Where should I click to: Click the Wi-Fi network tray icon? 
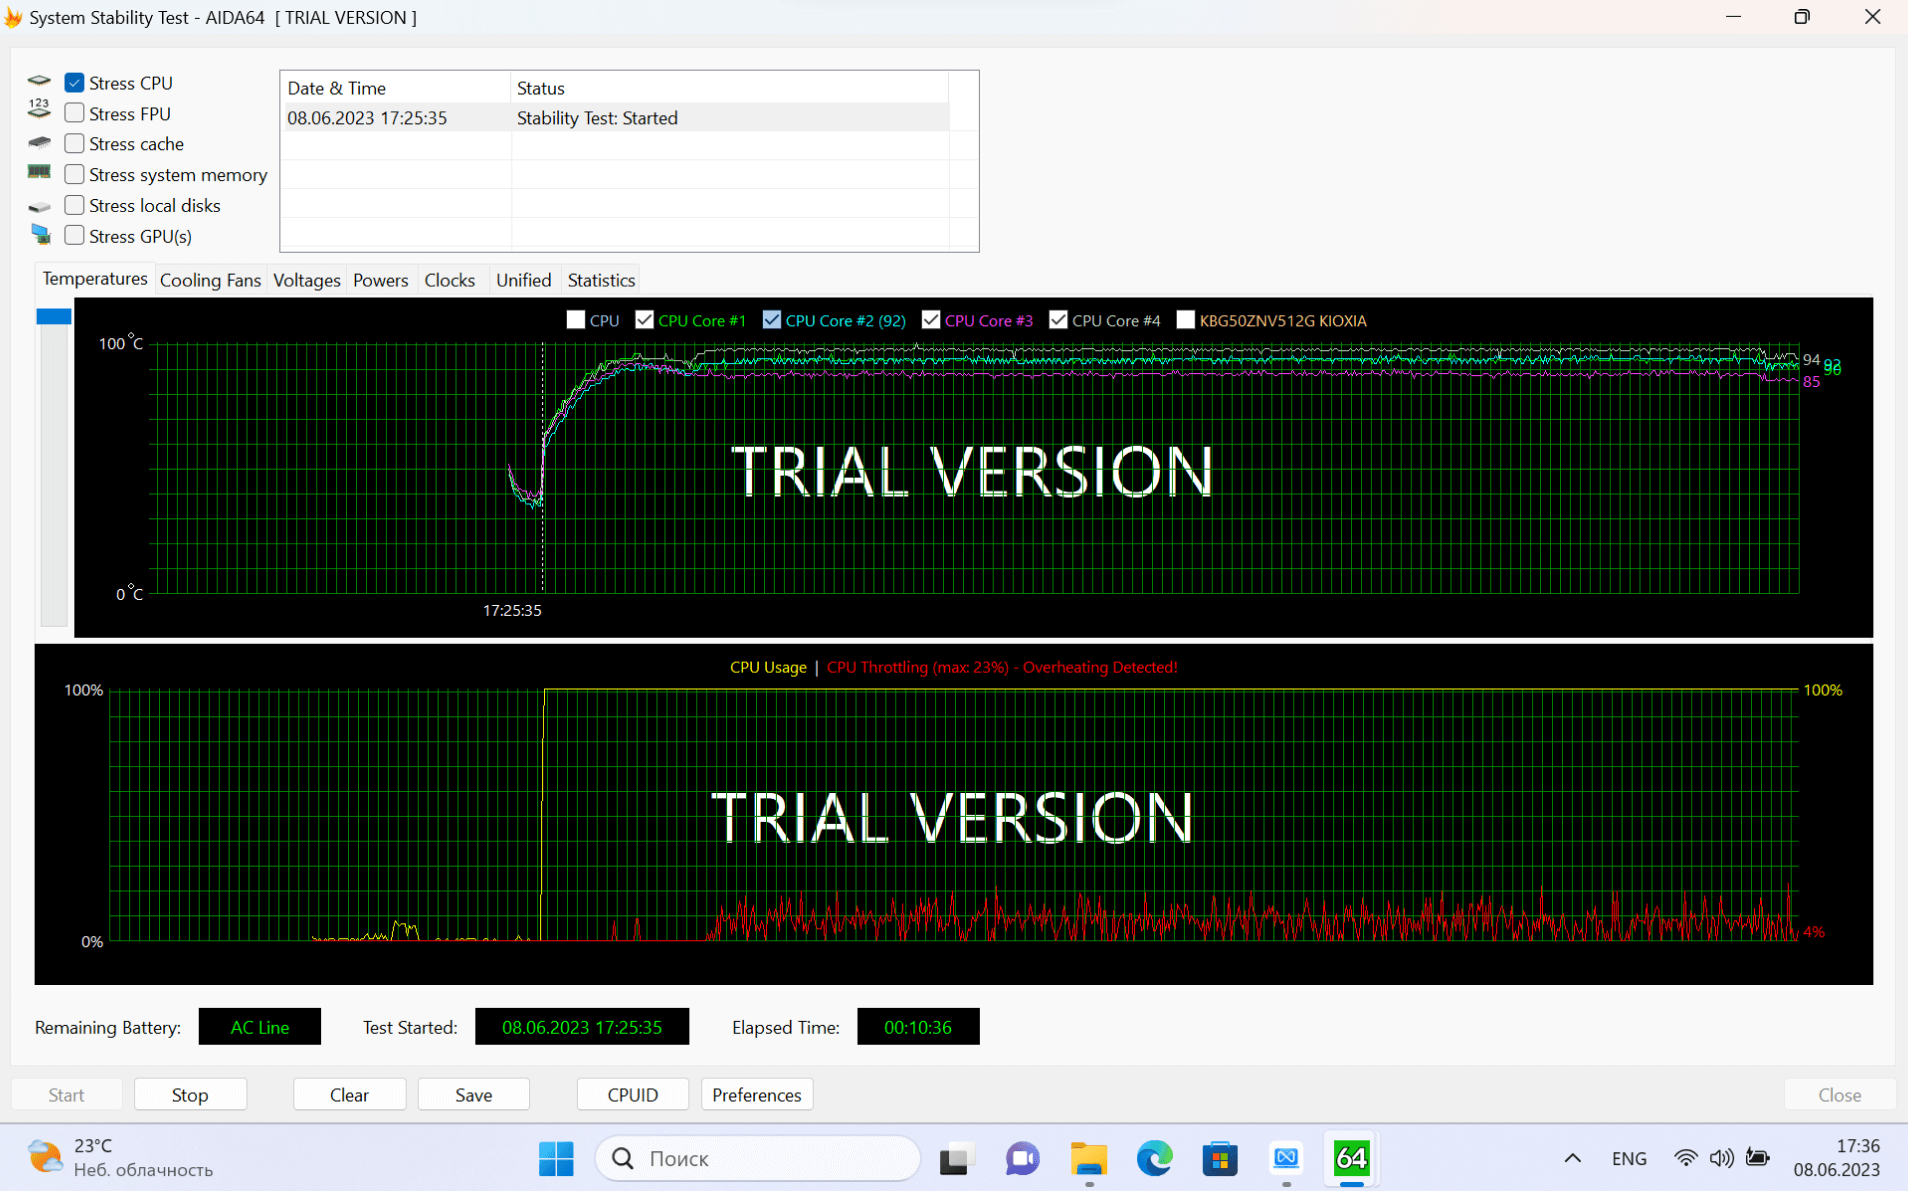point(1685,1158)
